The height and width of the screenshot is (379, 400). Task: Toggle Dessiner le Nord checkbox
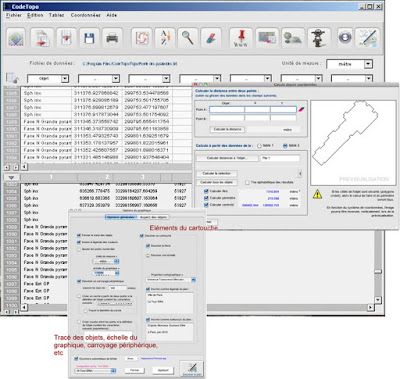click(x=148, y=246)
